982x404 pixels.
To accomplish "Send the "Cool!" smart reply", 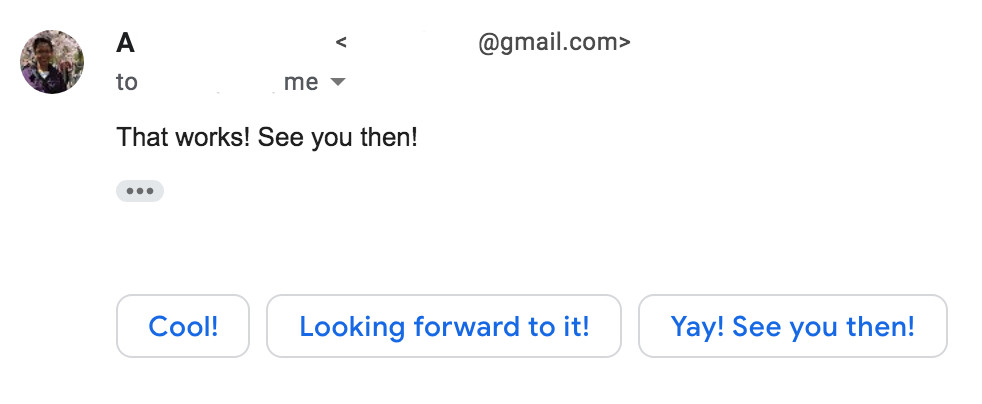I will tap(183, 326).
